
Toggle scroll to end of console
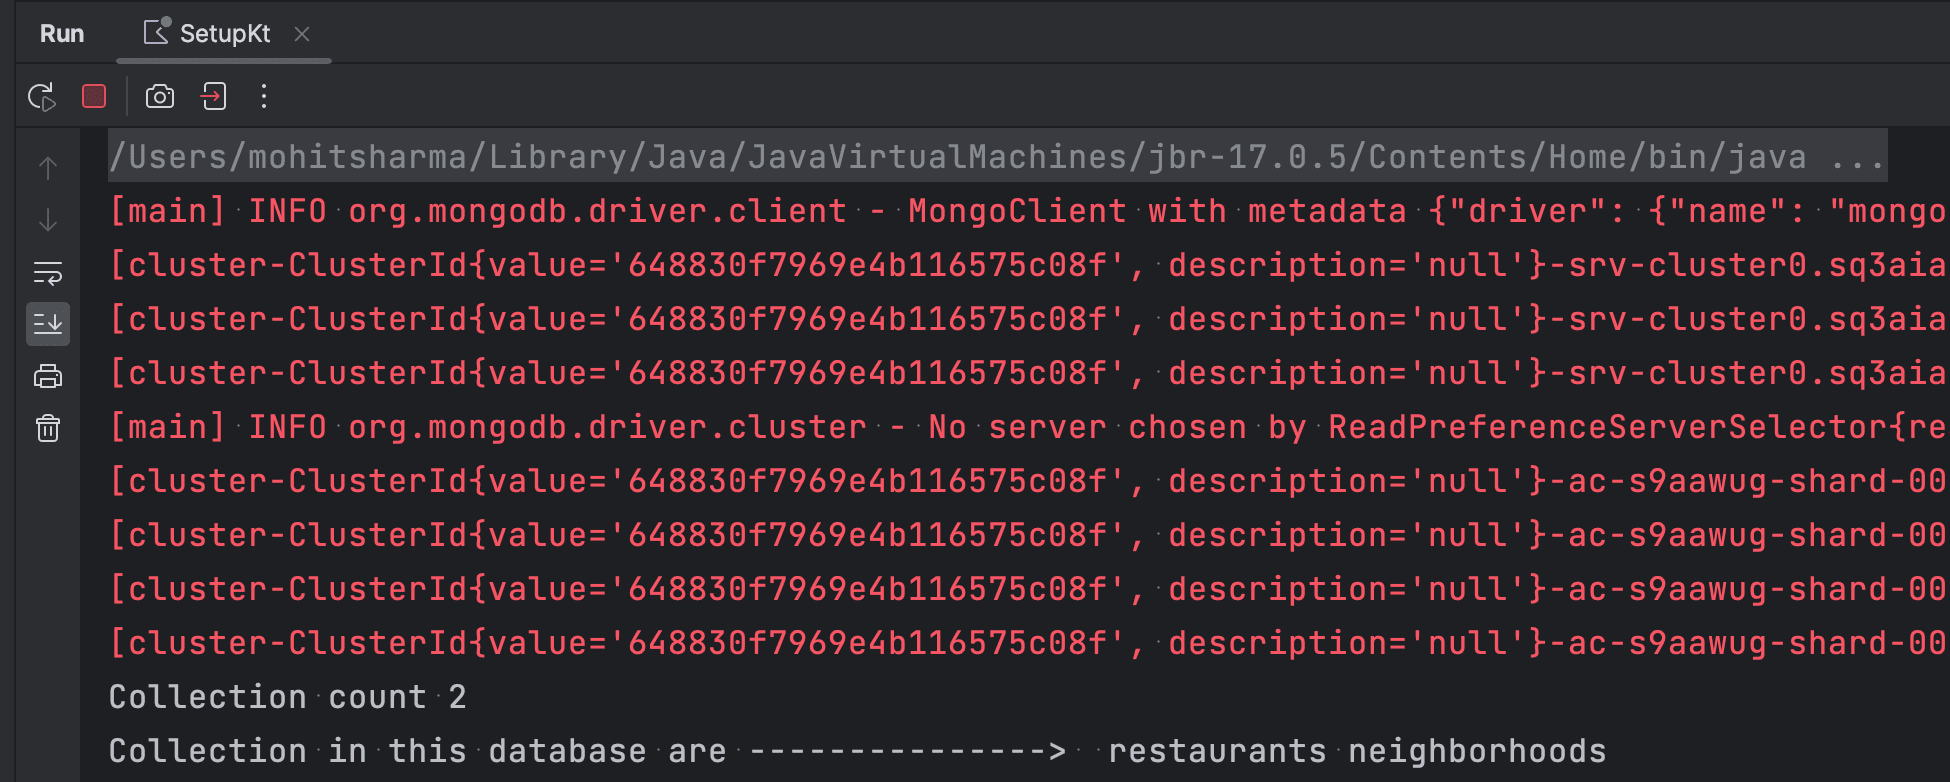pyautogui.click(x=48, y=324)
